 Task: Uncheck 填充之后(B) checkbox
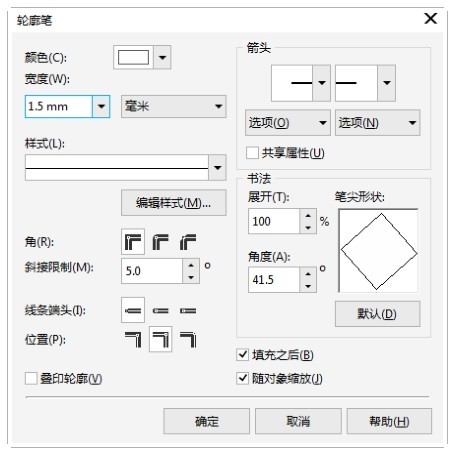coord(242,355)
